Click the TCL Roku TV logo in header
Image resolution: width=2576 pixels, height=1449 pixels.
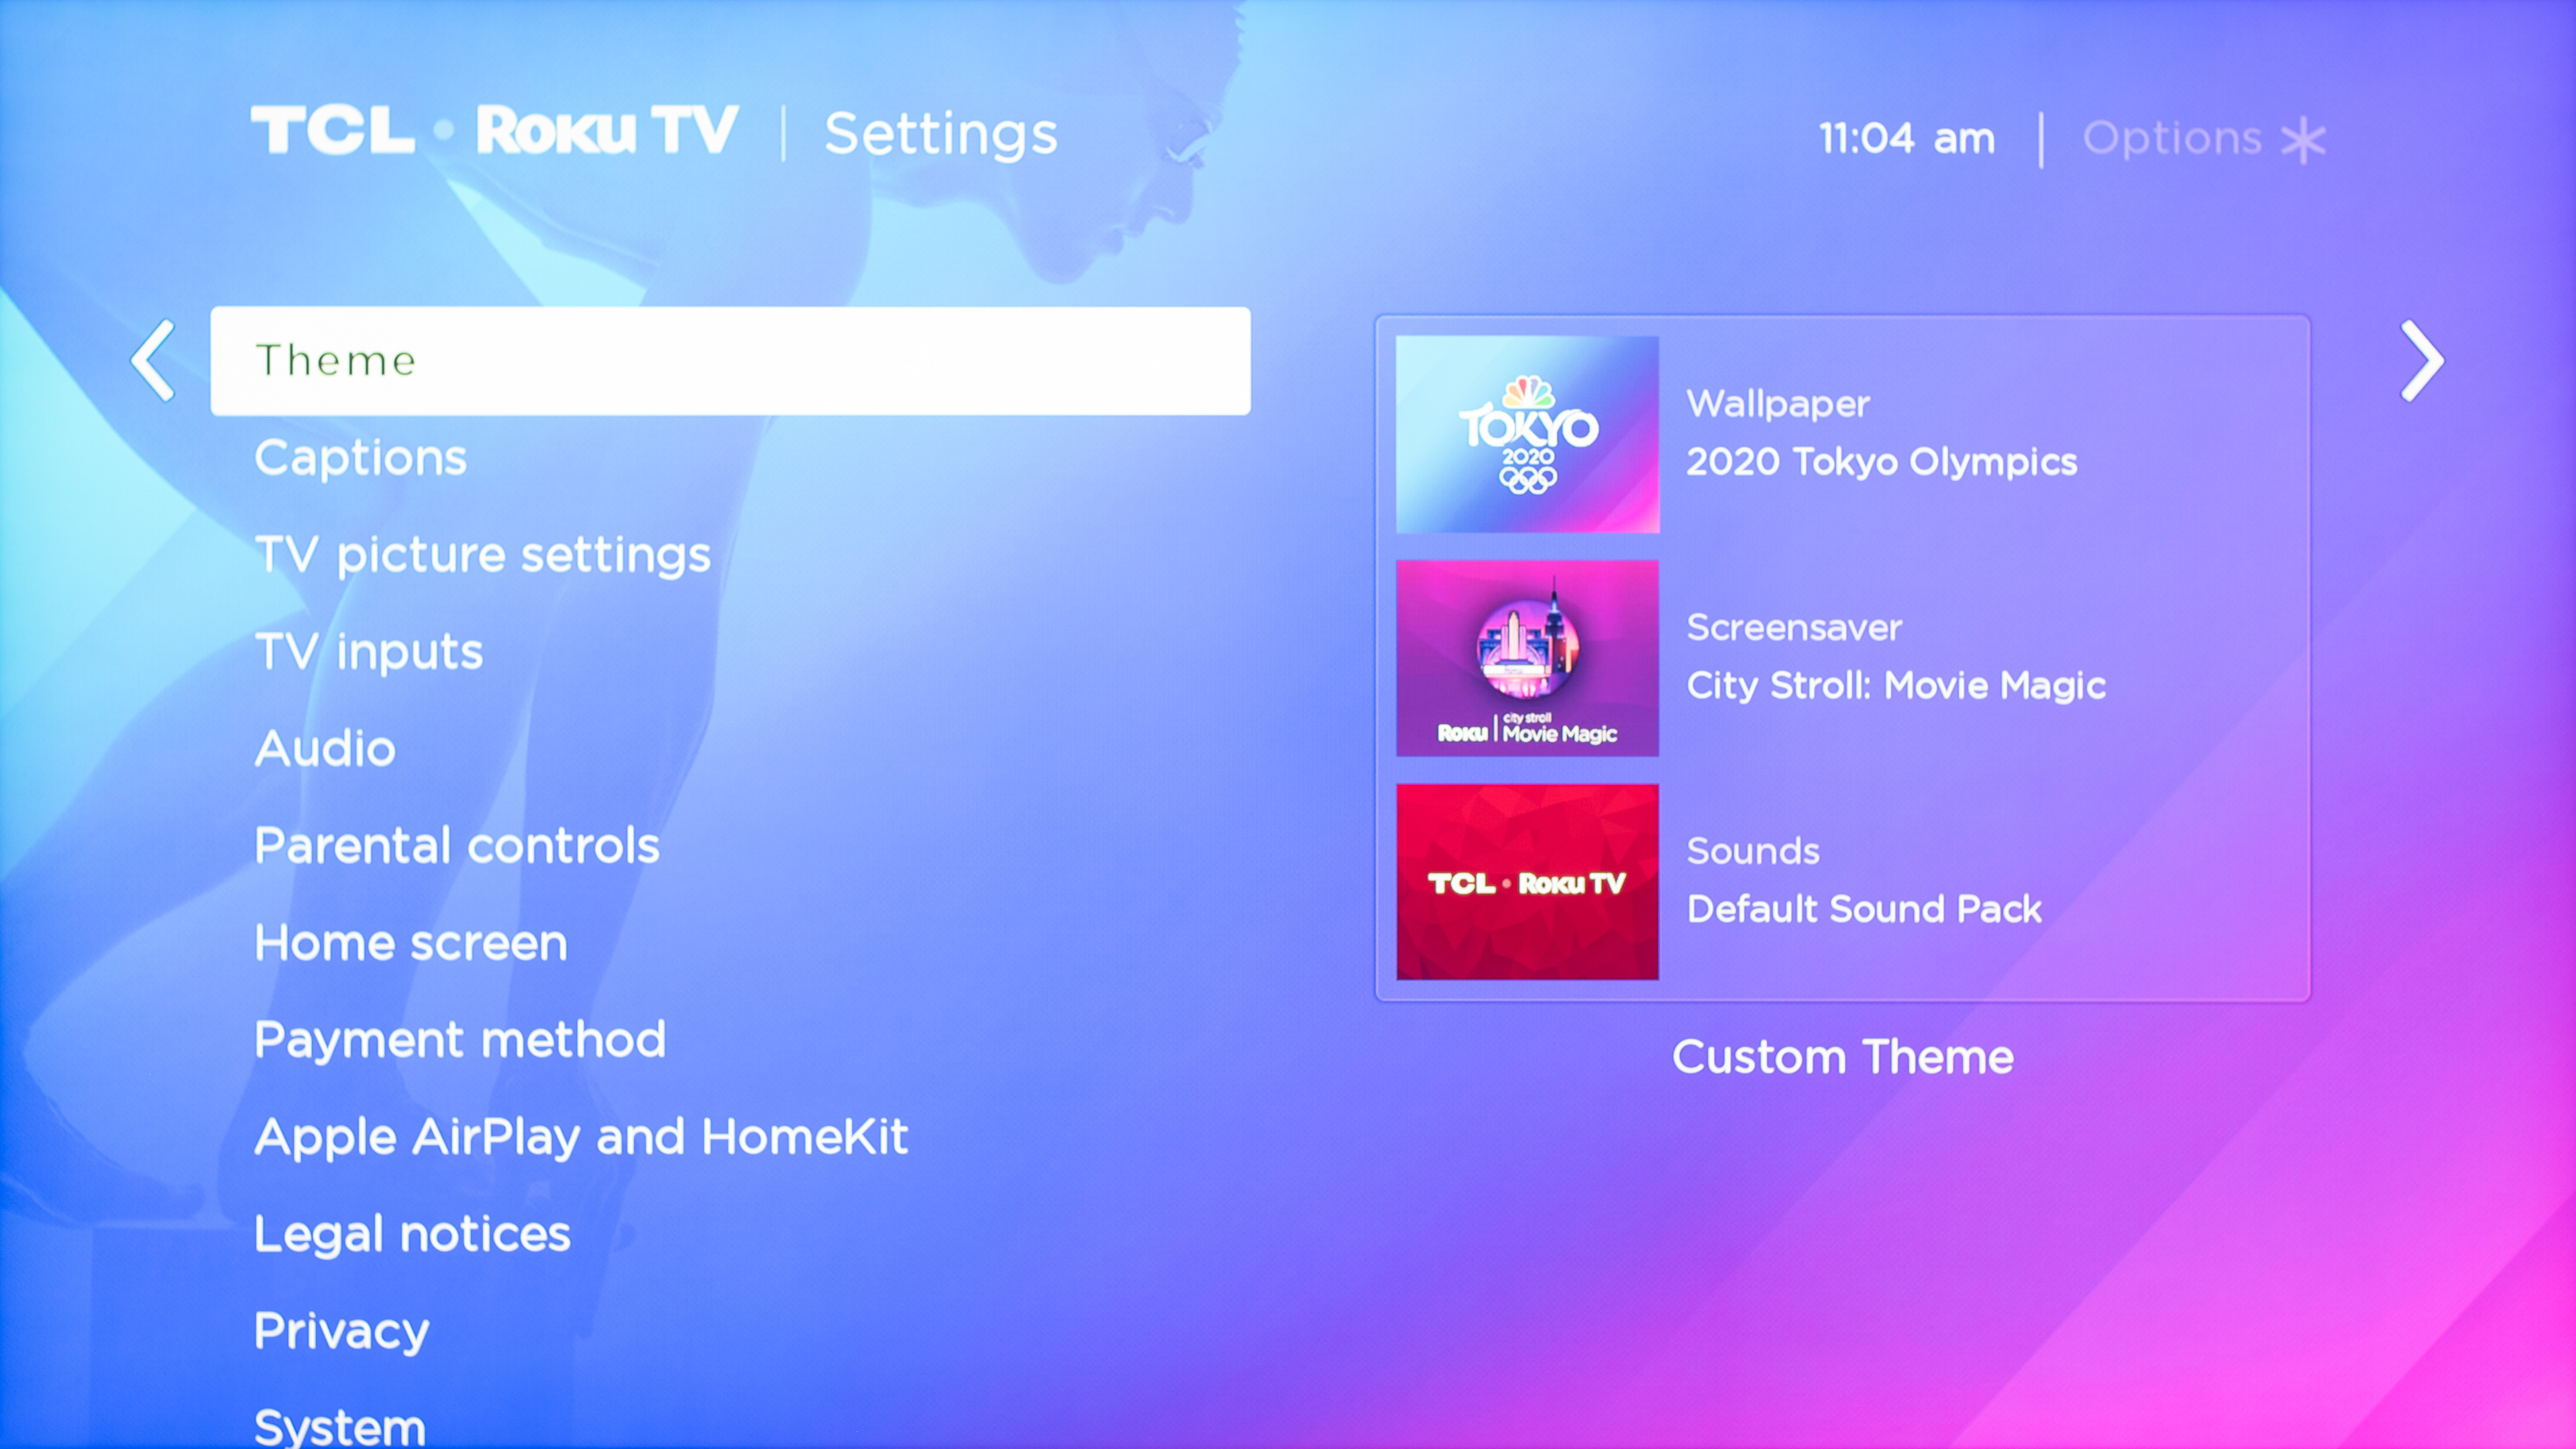click(x=494, y=131)
